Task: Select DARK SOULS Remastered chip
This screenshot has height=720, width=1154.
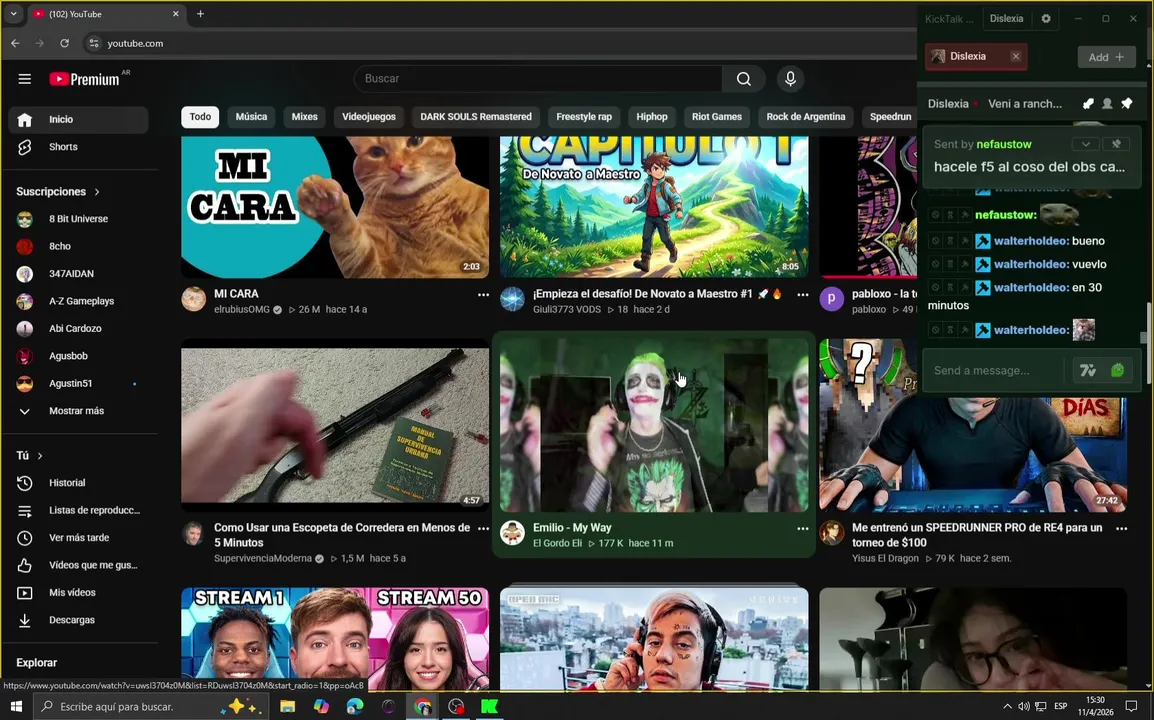Action: click(x=476, y=117)
